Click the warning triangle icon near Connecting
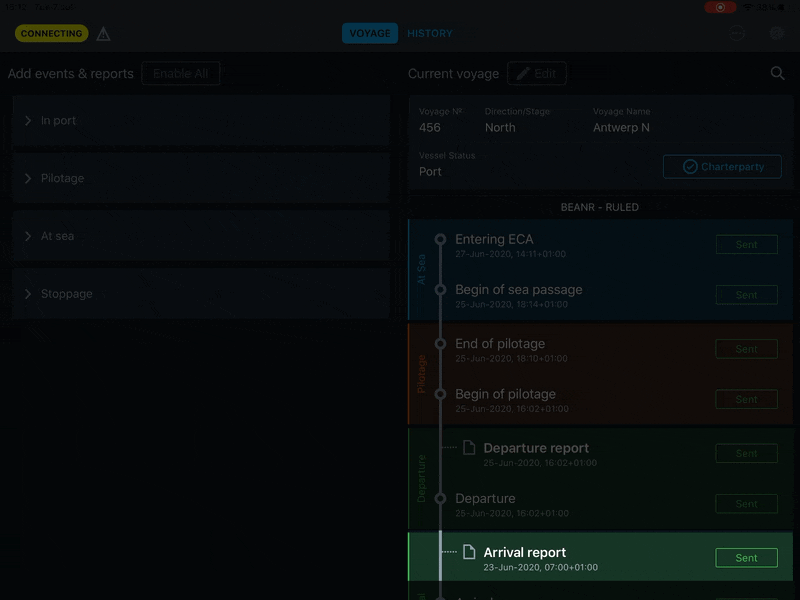Screen dimensions: 800x600 tap(103, 34)
